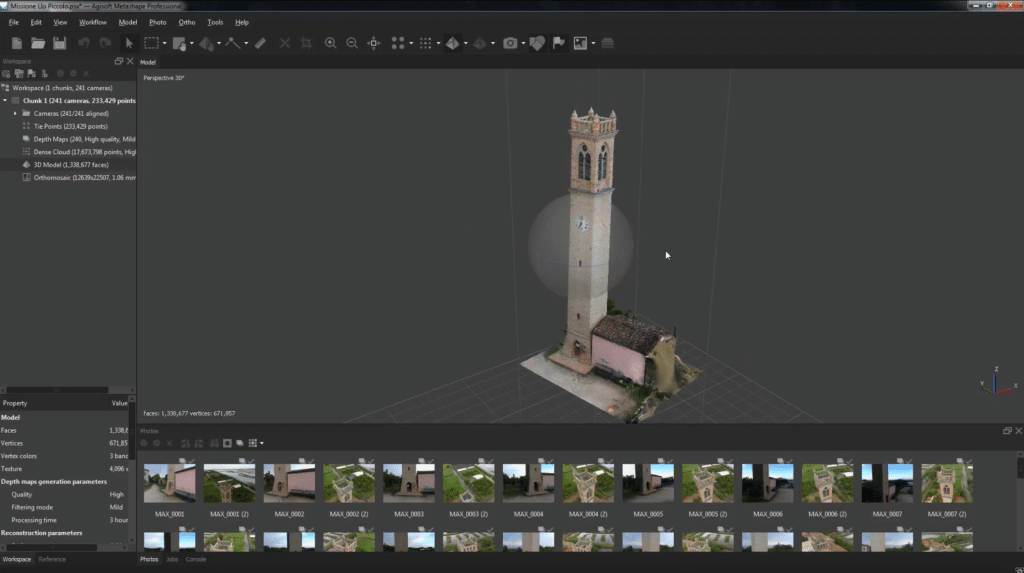Select the Rectangle Selection tool
This screenshot has width=1024, height=573.
click(x=152, y=43)
